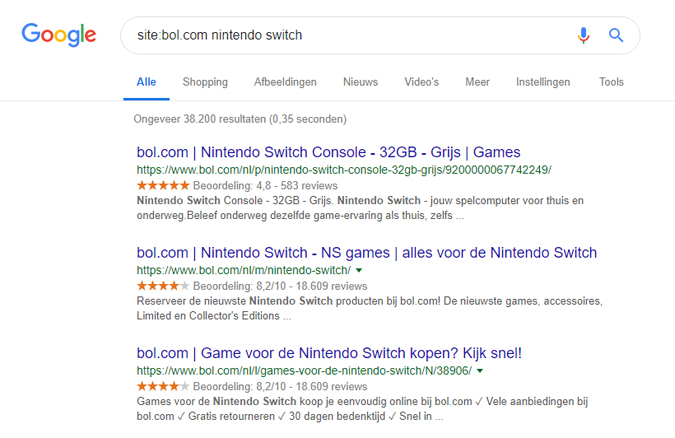Screen dimensions: 675x438
Task: Select the Alle tab
Action: [146, 82]
